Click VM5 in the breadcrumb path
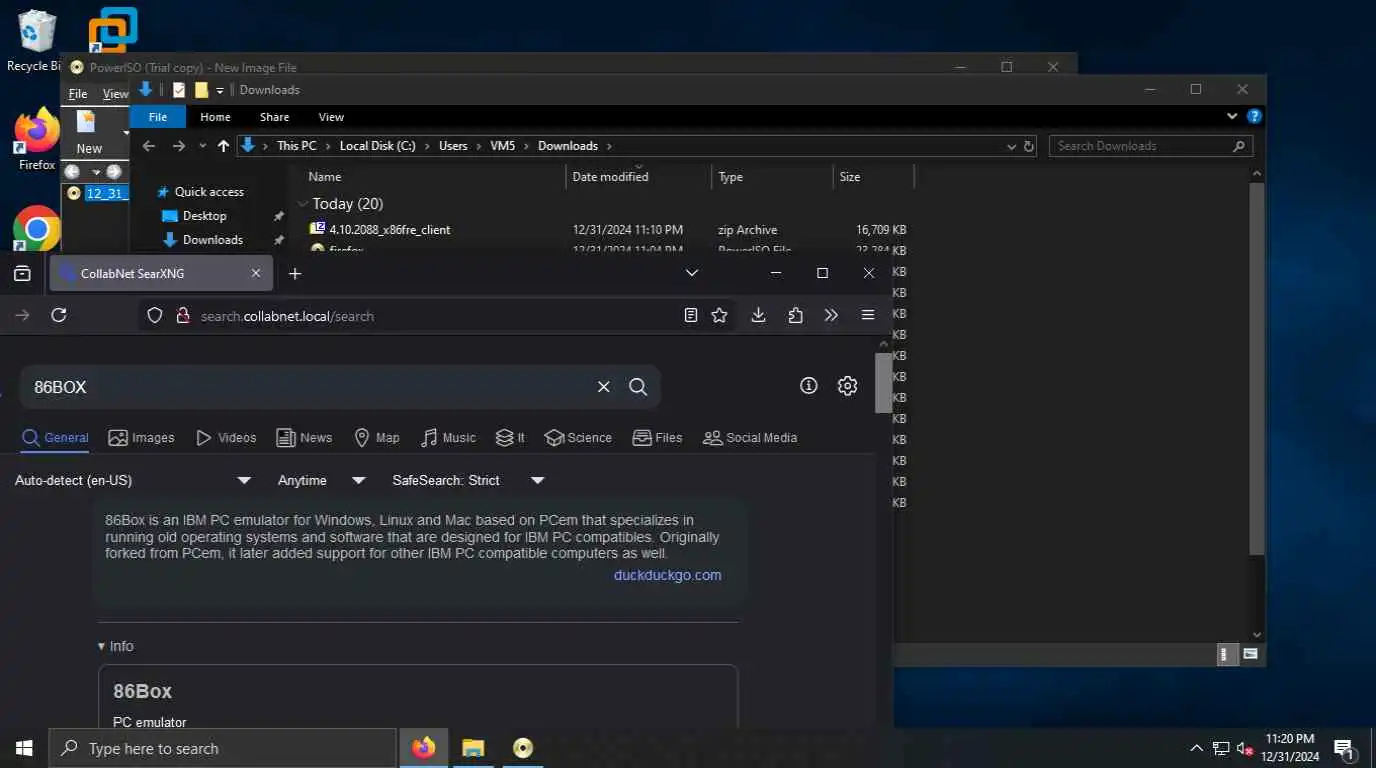Screen dimensions: 1376x768 click(502, 146)
